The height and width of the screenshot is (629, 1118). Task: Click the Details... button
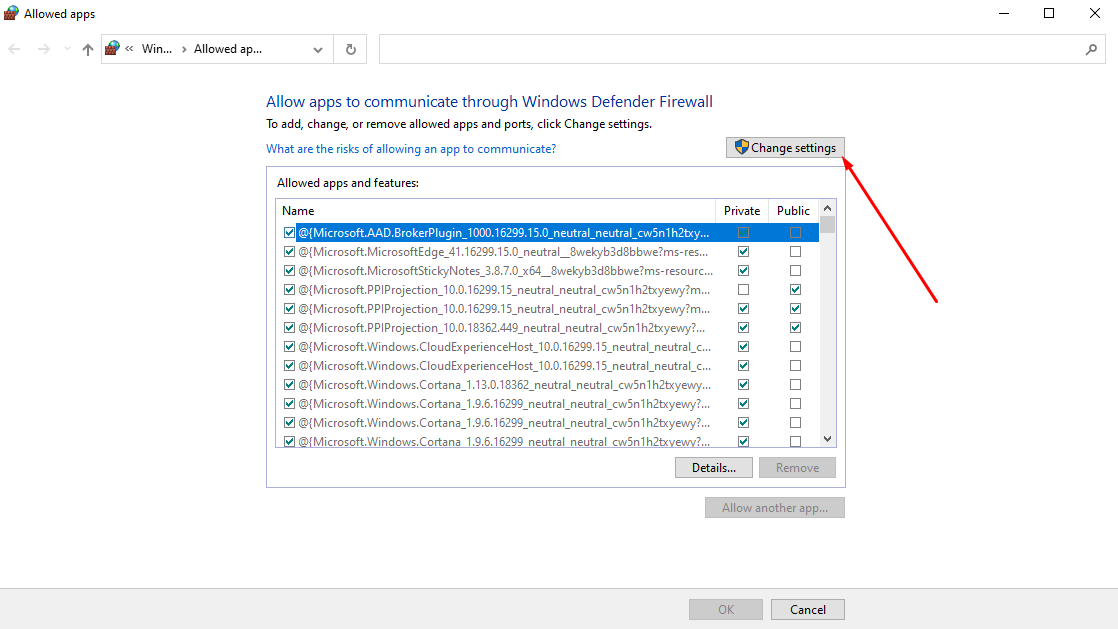(714, 468)
